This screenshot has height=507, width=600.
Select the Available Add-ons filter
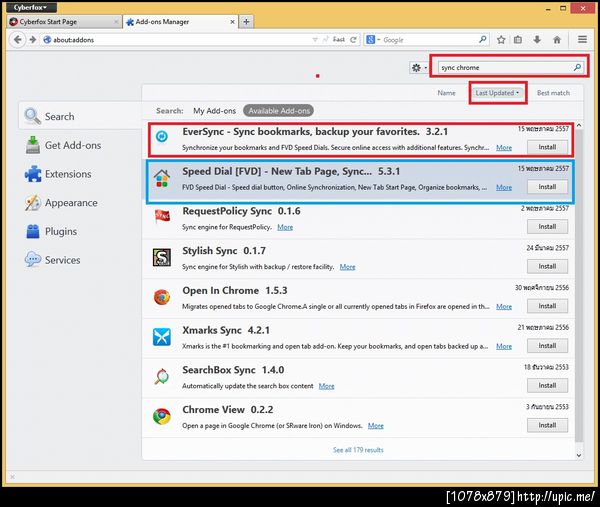279,111
